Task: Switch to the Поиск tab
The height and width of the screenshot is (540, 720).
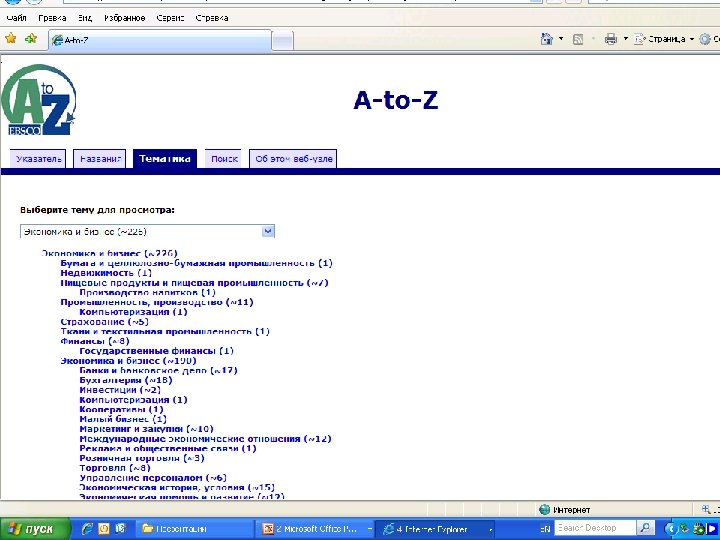Action: 224,159
